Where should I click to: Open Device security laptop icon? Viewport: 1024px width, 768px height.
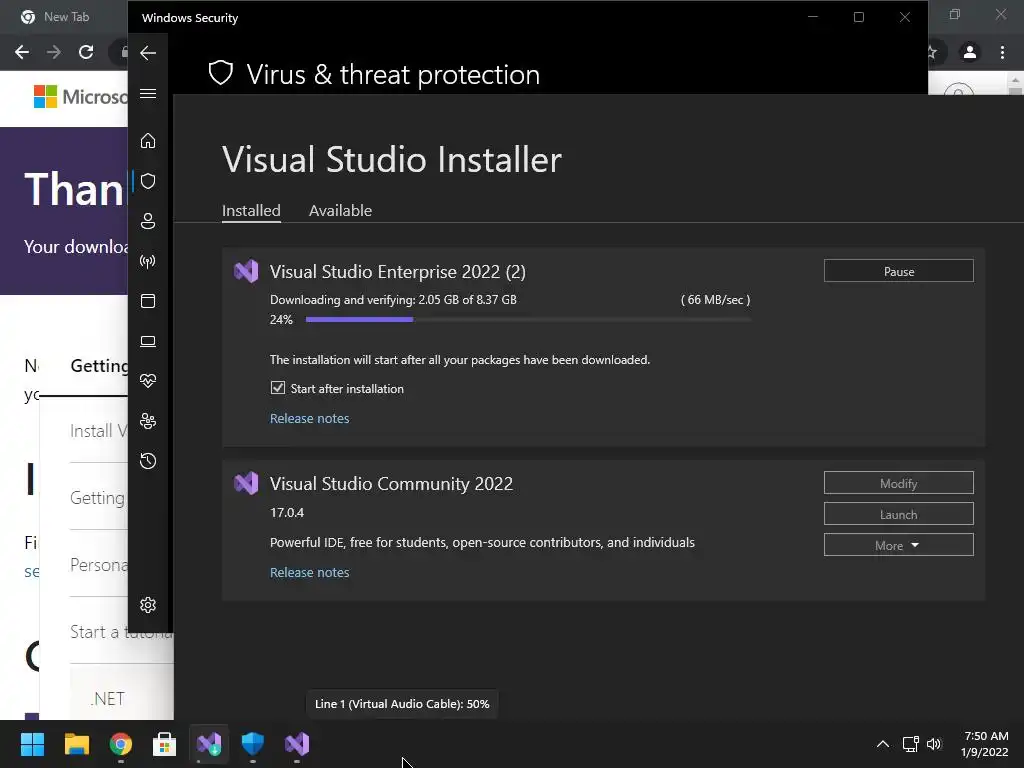pos(148,341)
